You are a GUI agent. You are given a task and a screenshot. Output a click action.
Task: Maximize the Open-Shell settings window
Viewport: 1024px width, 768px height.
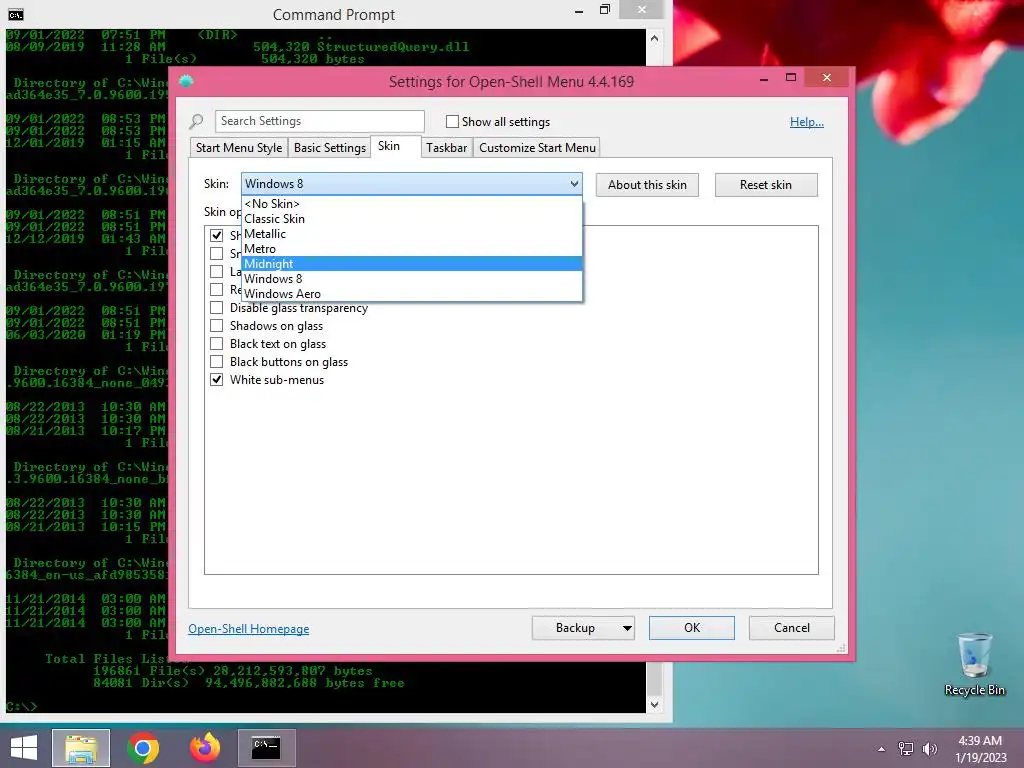coord(791,78)
